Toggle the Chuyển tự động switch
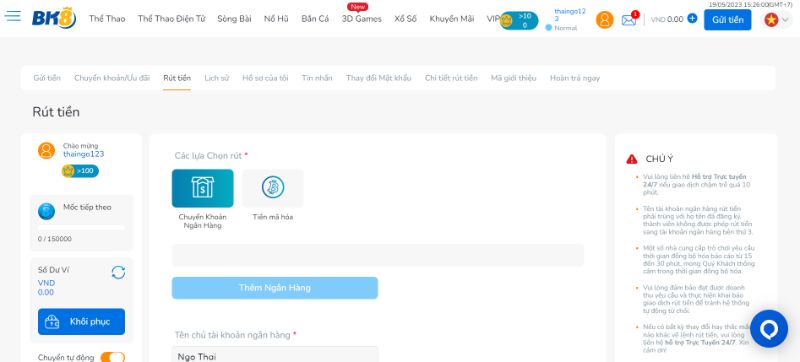 point(113,357)
